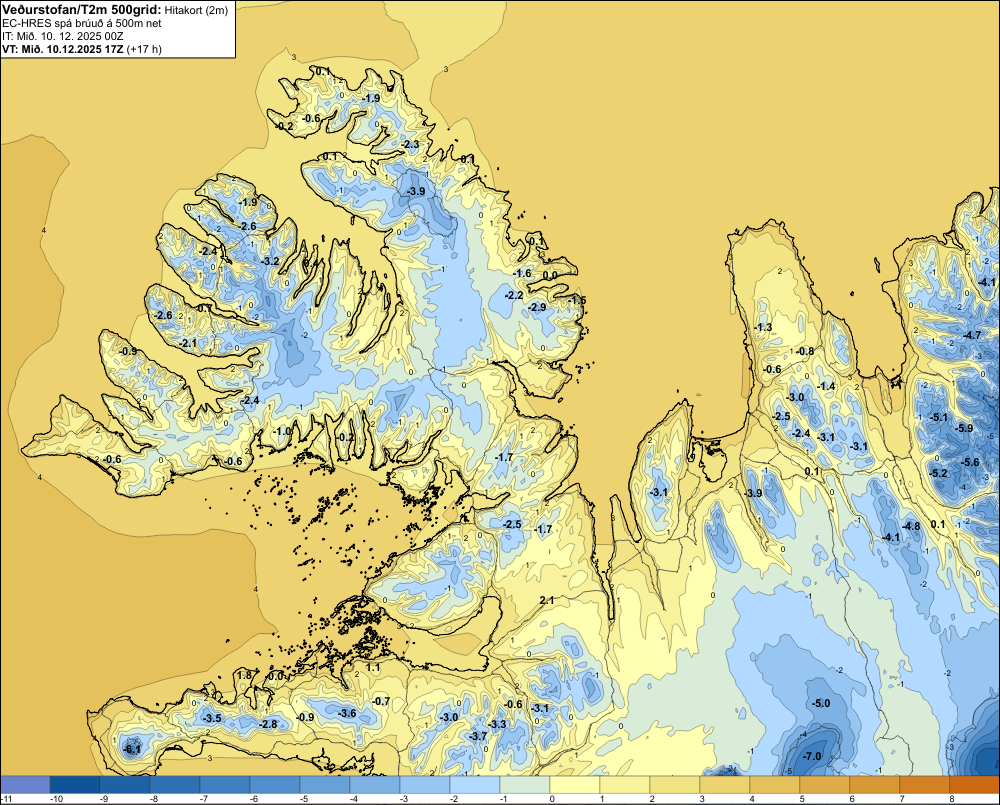
Task: Pick the legend color between -10 and -9
Action: click(x=75, y=785)
